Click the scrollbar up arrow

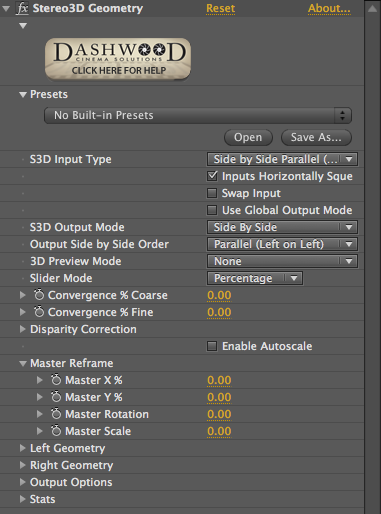coord(372,9)
